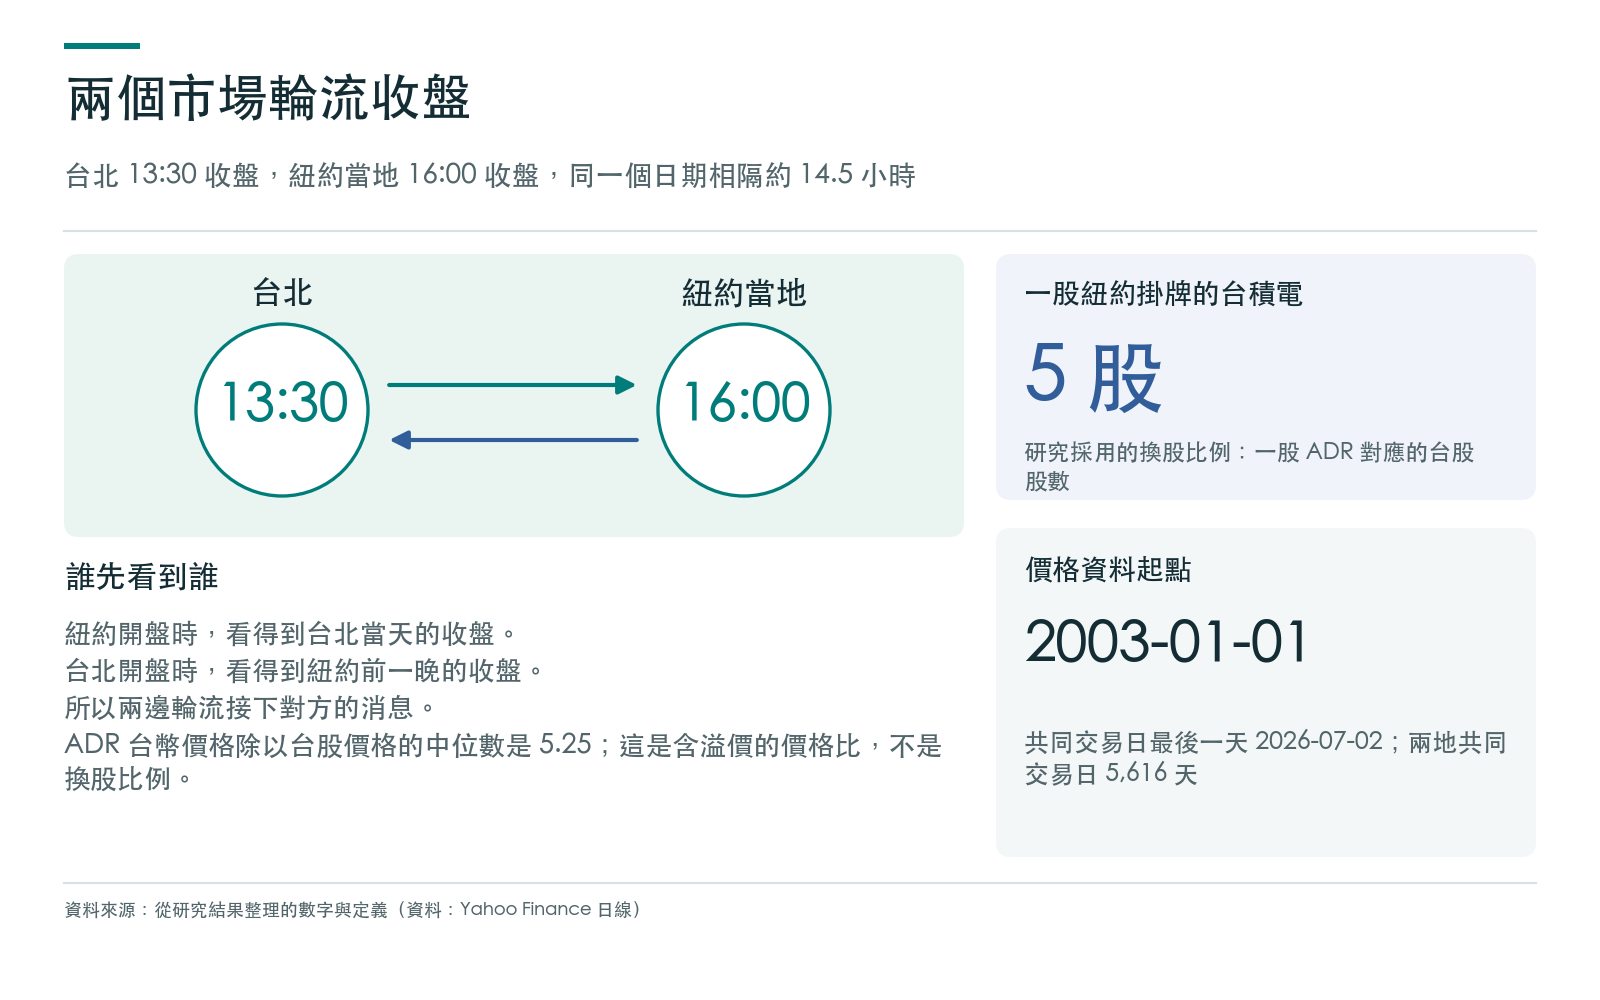Click the sentence 所以兩邊輪流接下對方的消息。
The height and width of the screenshot is (1000, 1600).
(x=251, y=708)
